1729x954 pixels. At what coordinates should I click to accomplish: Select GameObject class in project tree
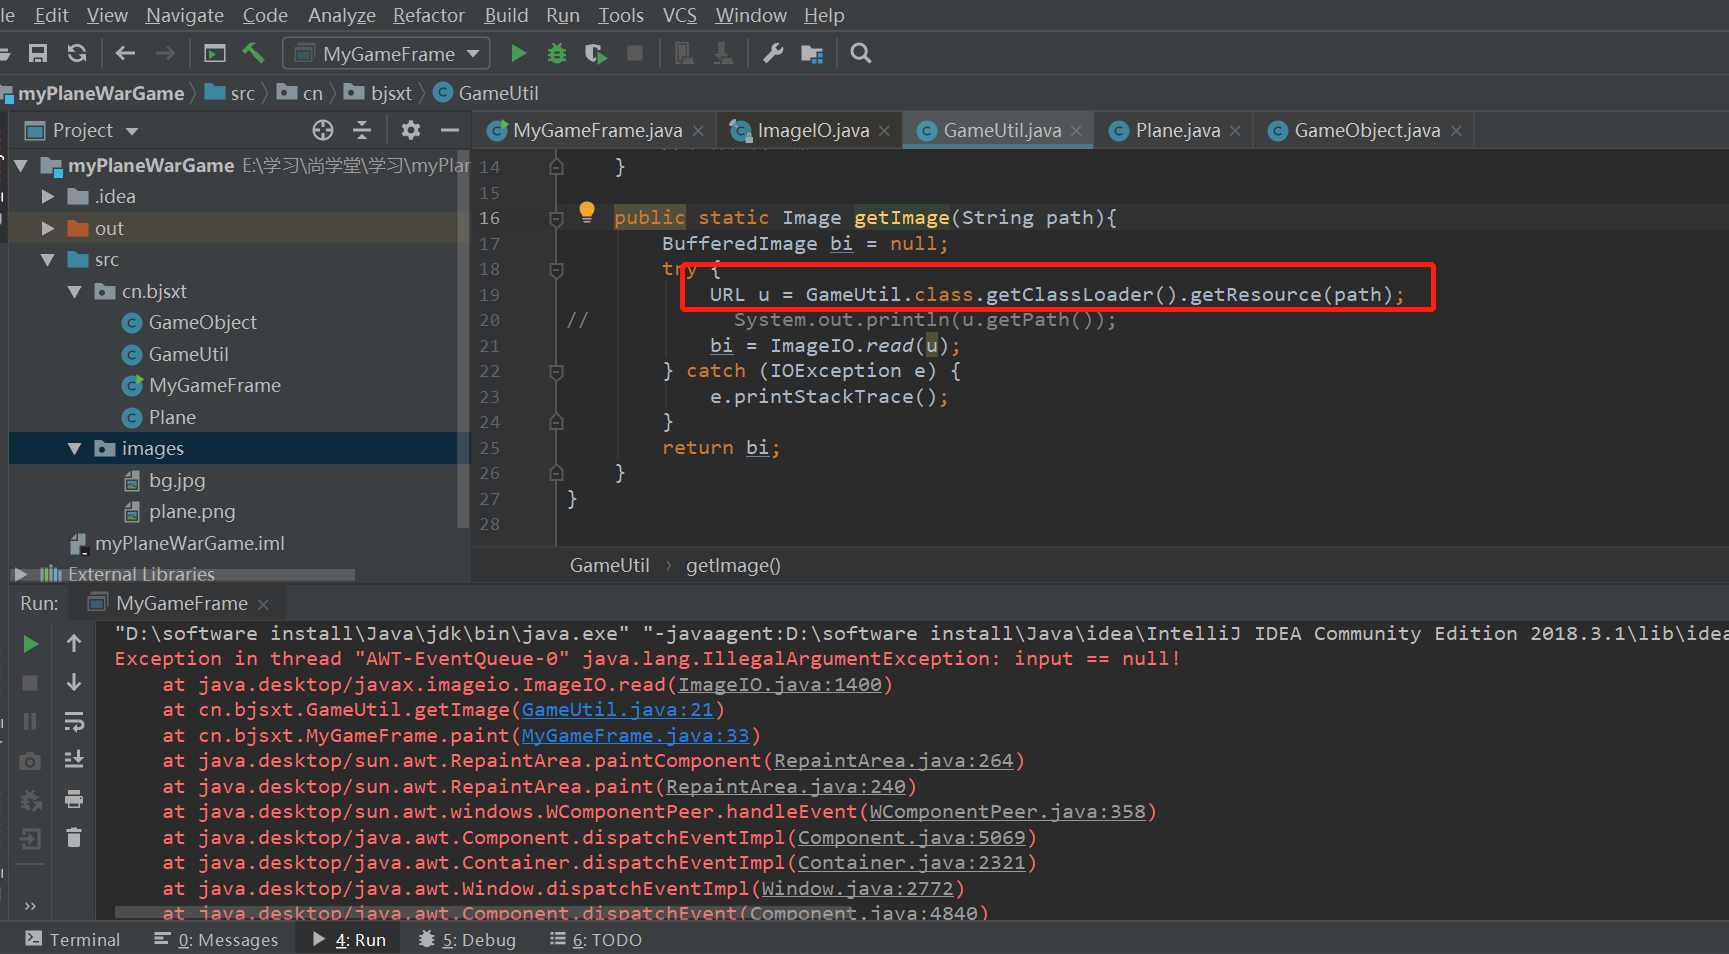pyautogui.click(x=202, y=323)
